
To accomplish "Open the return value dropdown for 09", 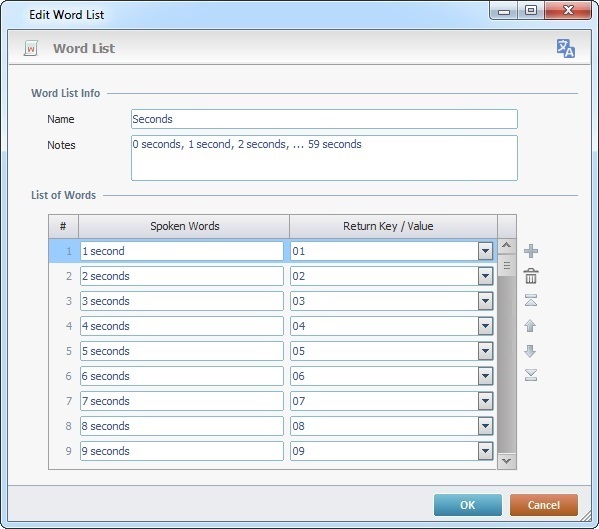I will [485, 451].
